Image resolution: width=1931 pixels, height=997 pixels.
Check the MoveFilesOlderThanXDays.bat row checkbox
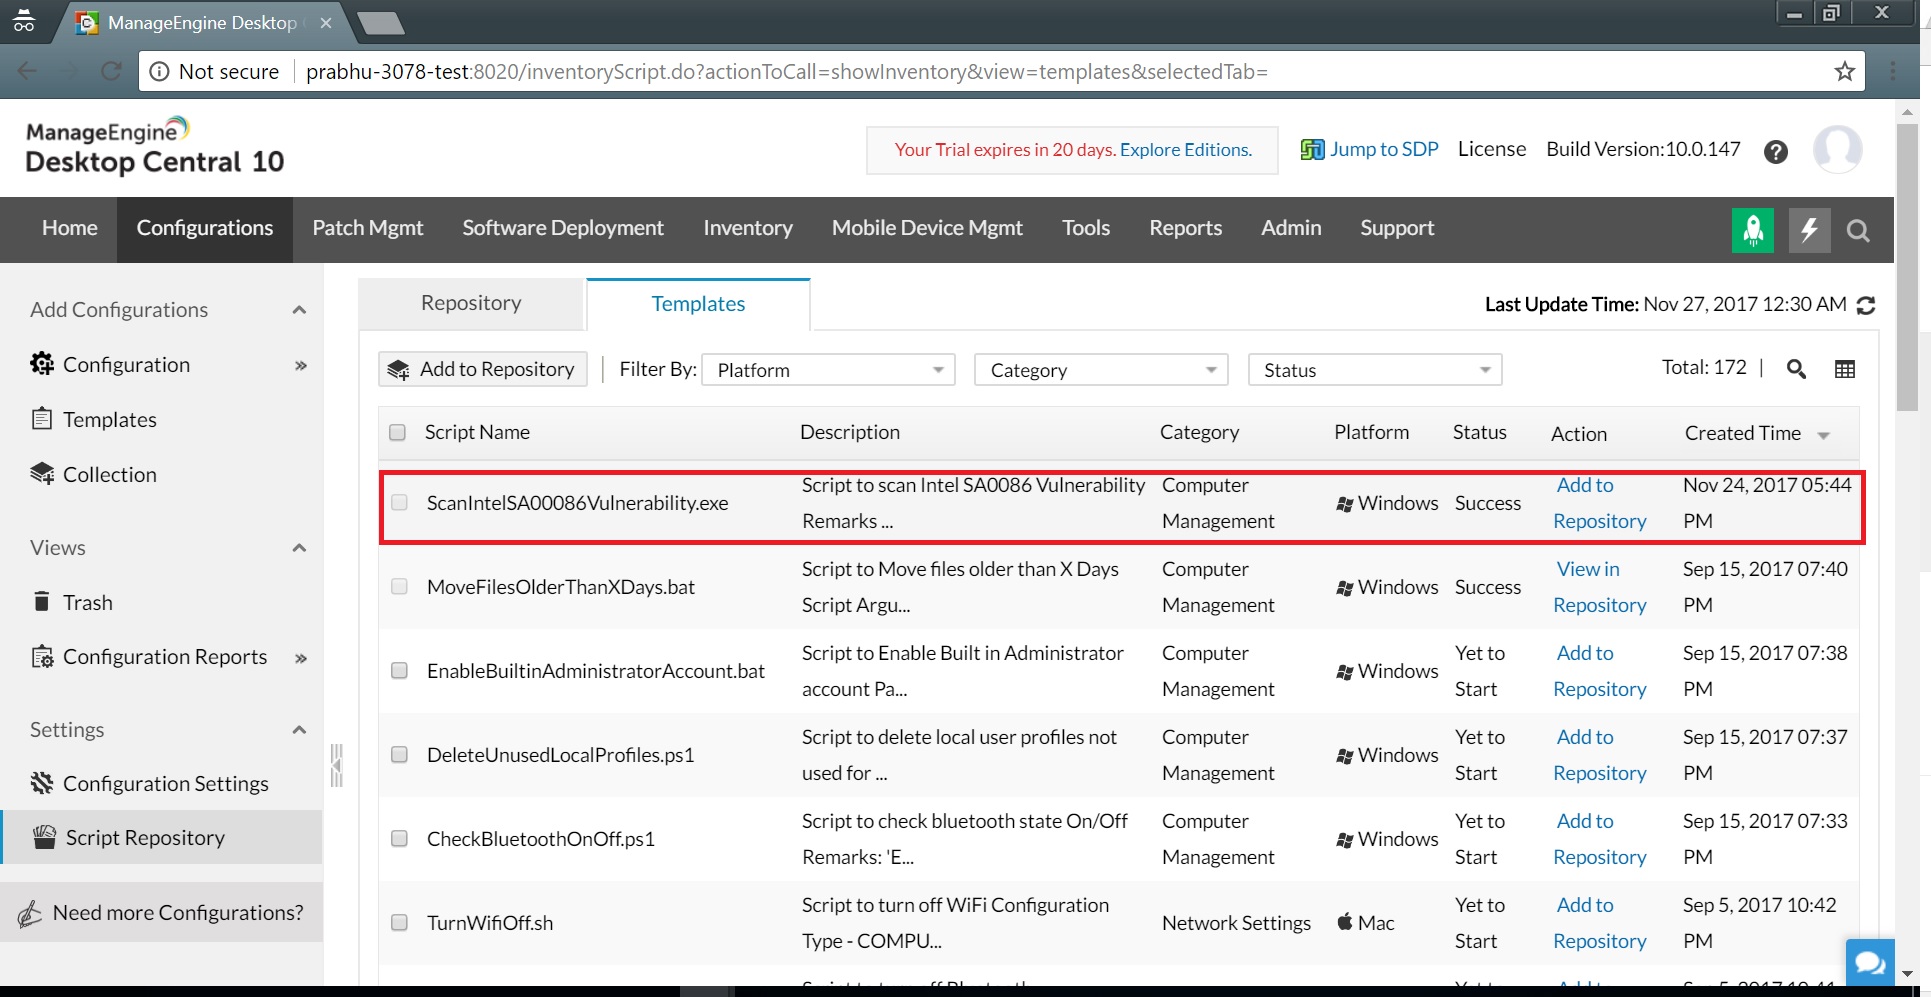coord(399,586)
